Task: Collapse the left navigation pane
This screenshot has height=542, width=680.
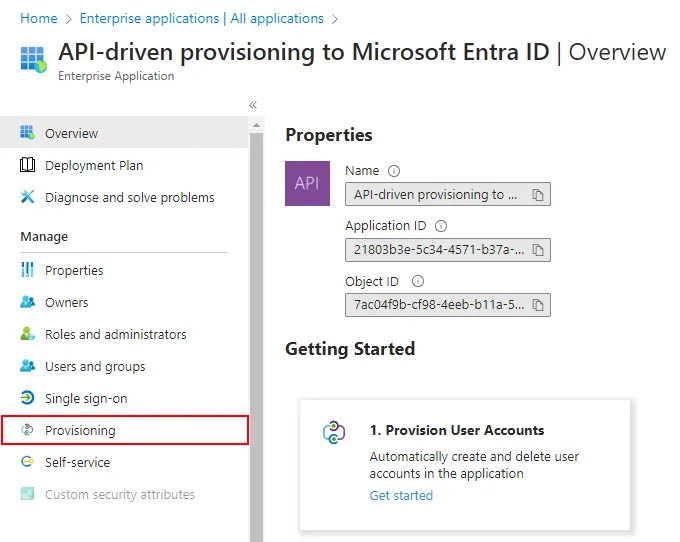Action: coord(253,105)
